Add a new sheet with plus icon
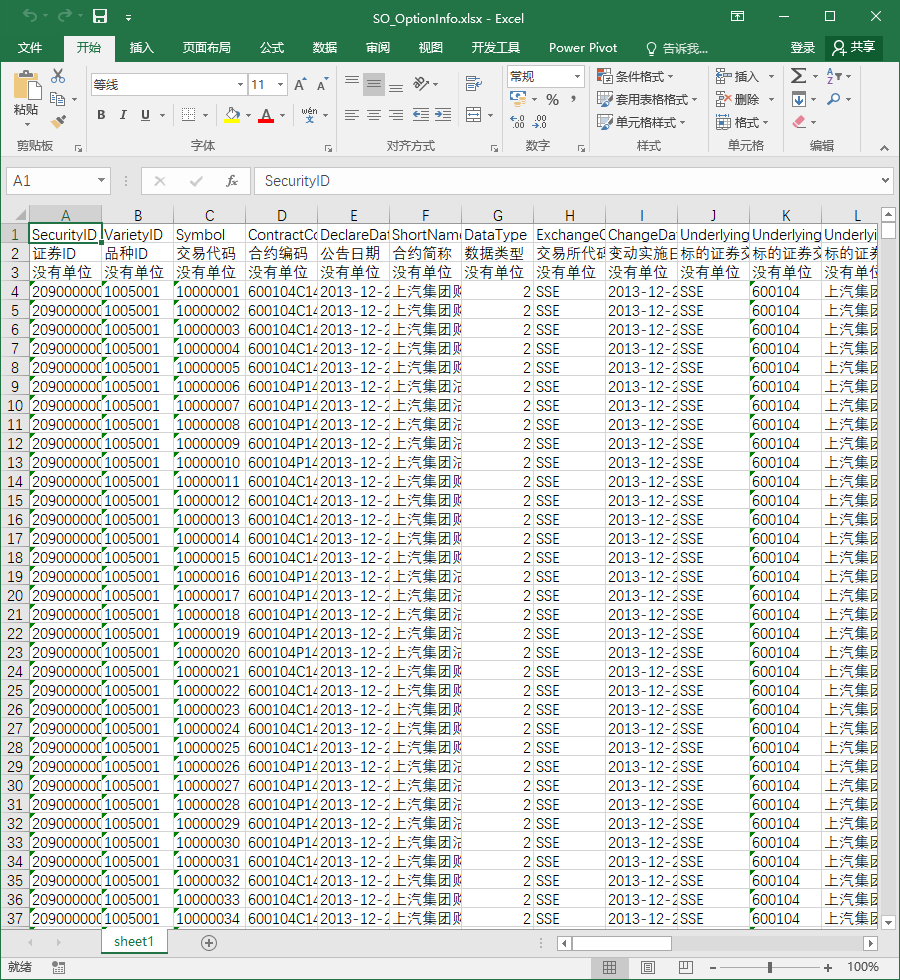900x980 pixels. coord(209,943)
